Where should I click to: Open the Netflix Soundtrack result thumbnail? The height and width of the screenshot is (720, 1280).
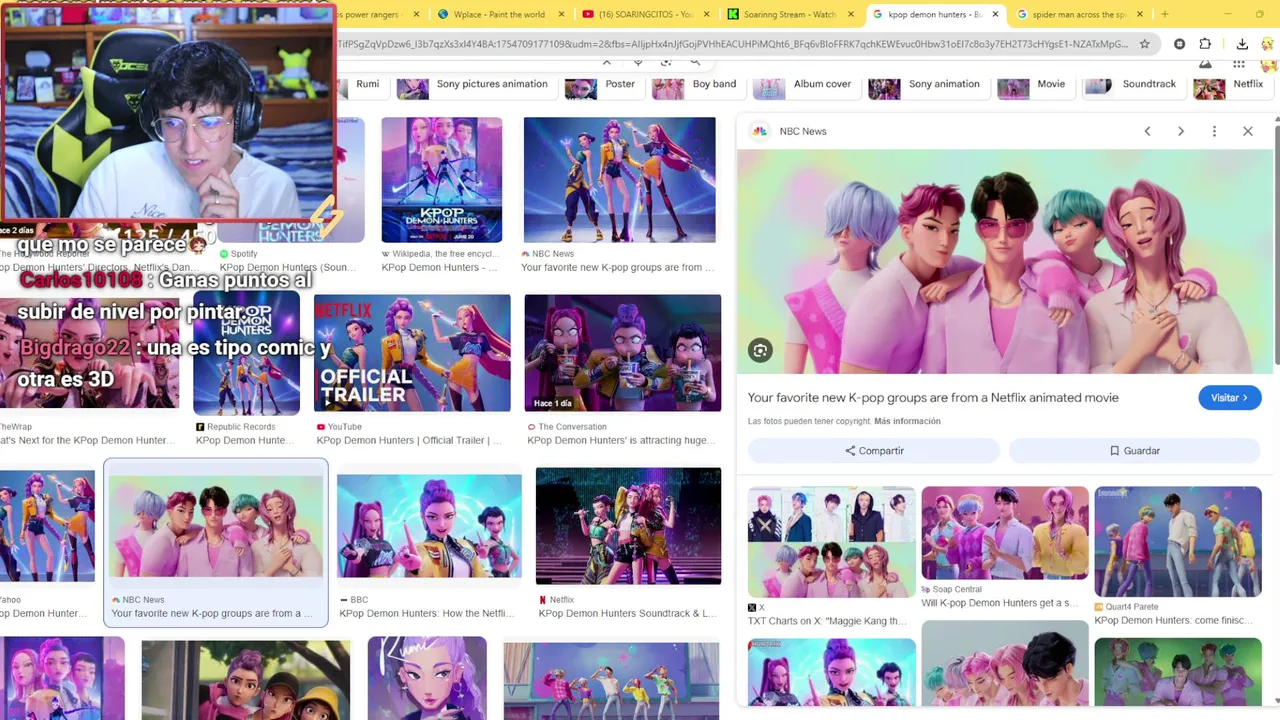pos(628,526)
